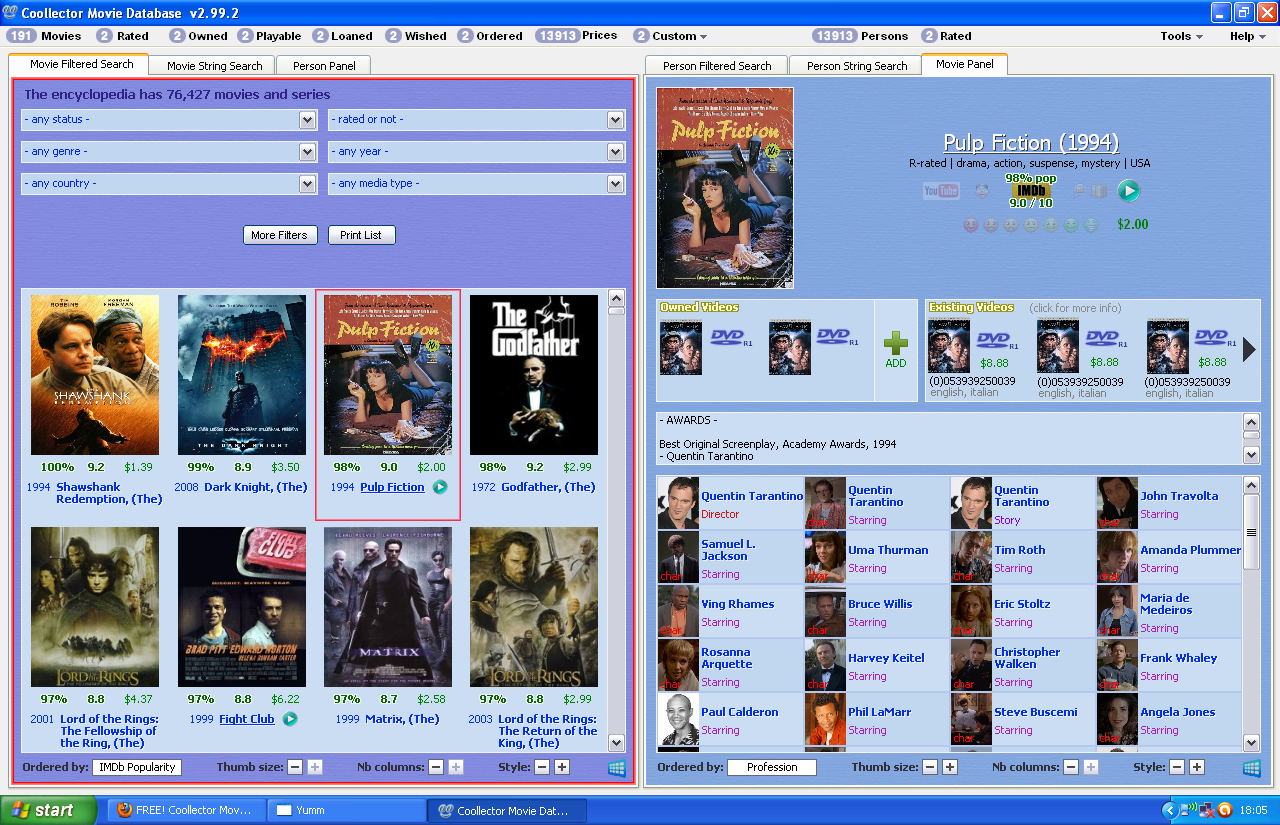Decrease nb columns in the movie list panel
The height and width of the screenshot is (825, 1280).
point(436,767)
